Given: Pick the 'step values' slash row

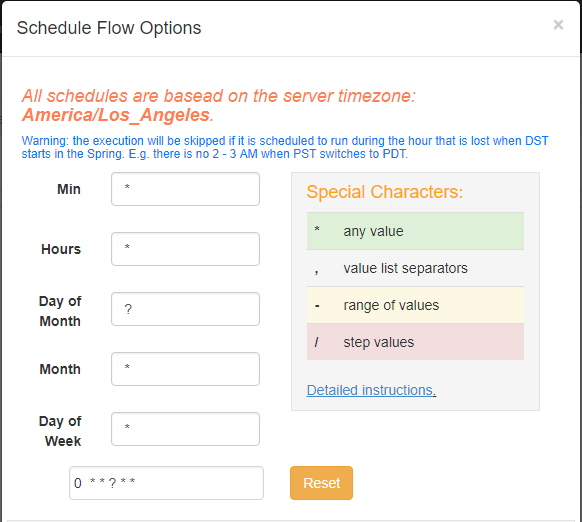Looking at the screenshot, I should (415, 342).
